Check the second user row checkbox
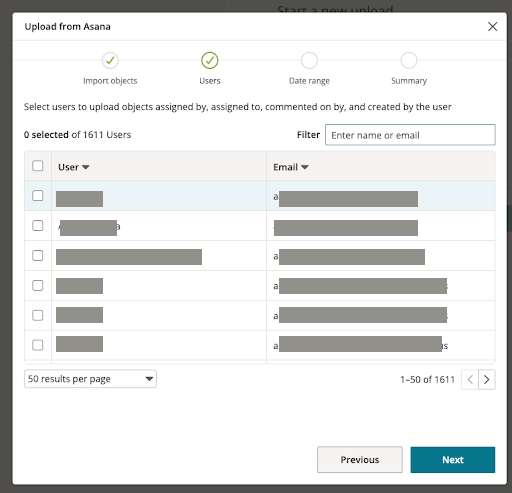 coord(38,226)
